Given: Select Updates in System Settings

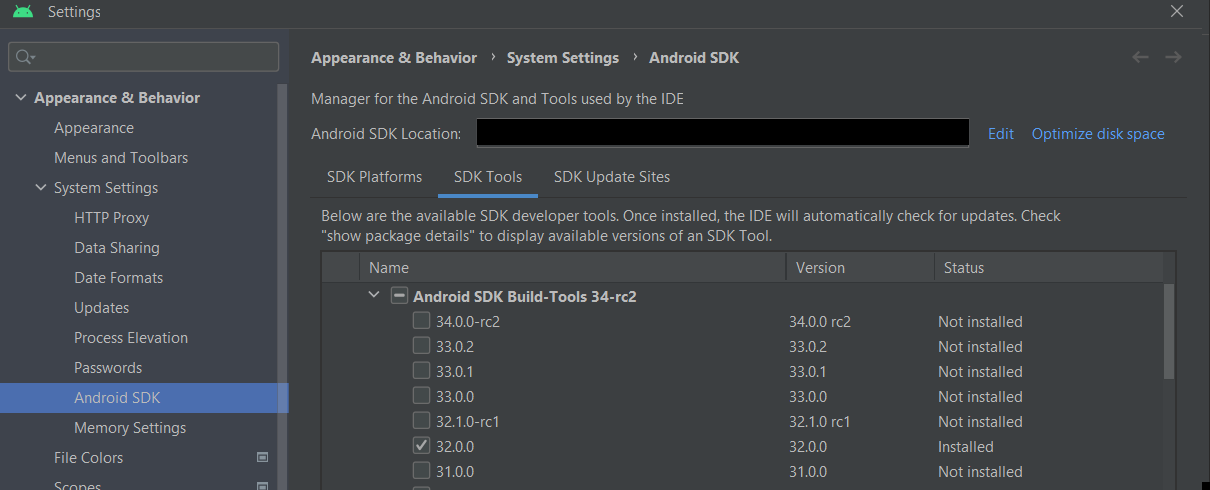Looking at the screenshot, I should (102, 308).
